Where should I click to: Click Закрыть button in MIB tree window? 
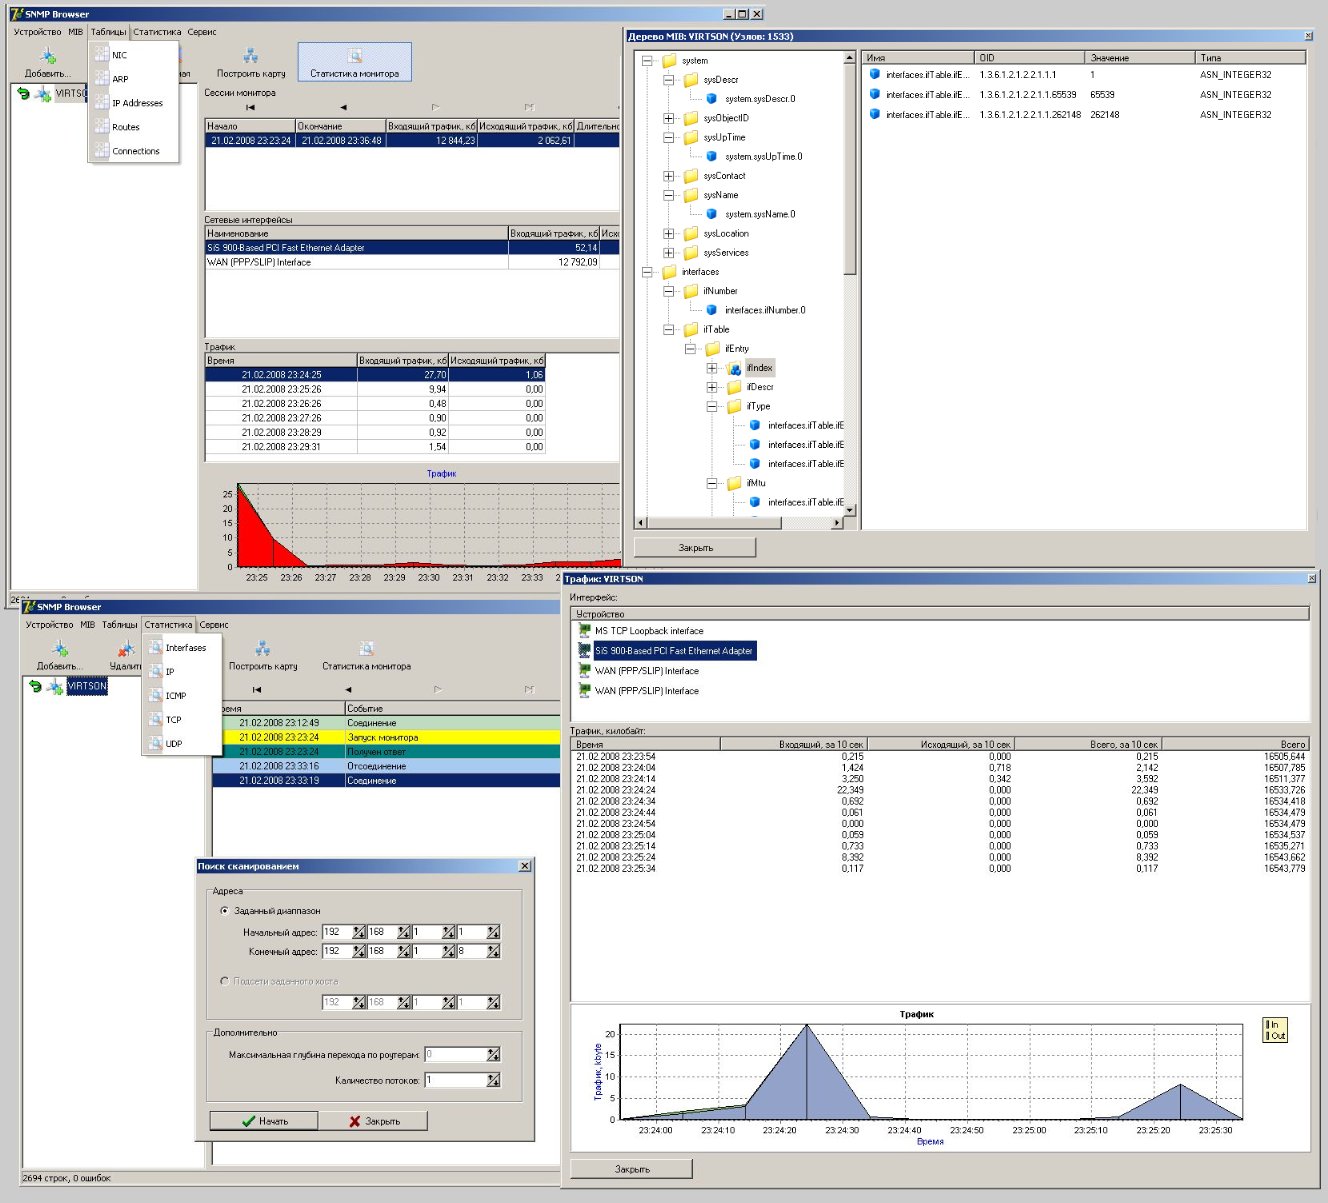click(x=695, y=548)
